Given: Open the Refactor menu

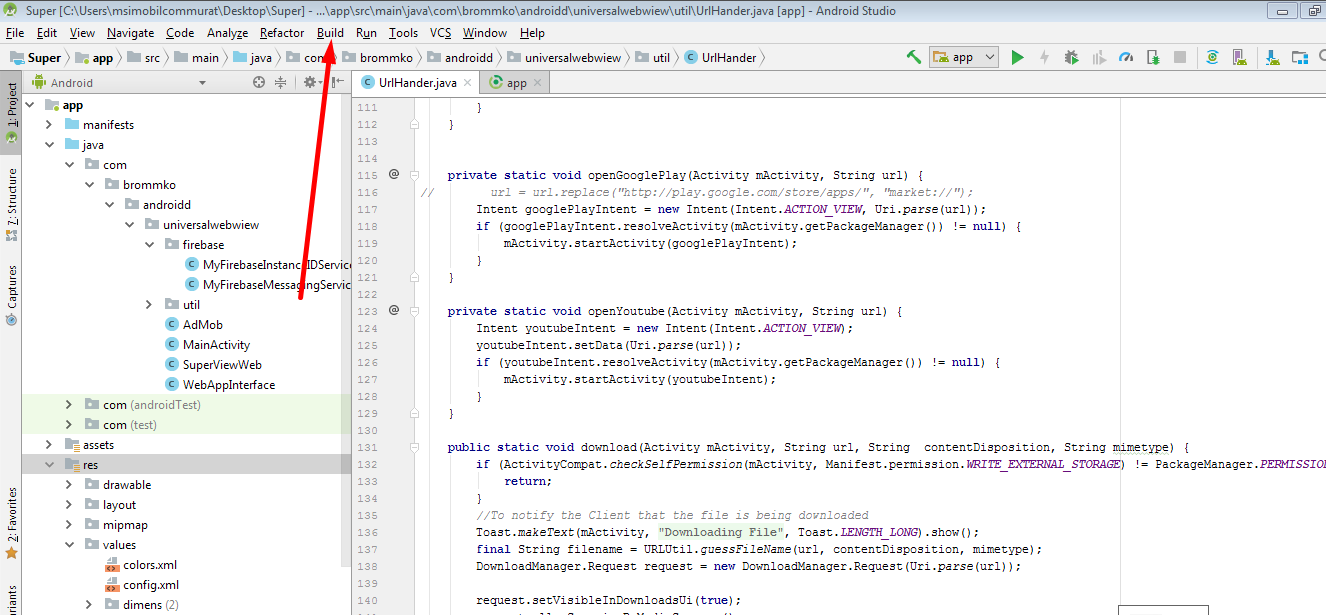Looking at the screenshot, I should [282, 33].
